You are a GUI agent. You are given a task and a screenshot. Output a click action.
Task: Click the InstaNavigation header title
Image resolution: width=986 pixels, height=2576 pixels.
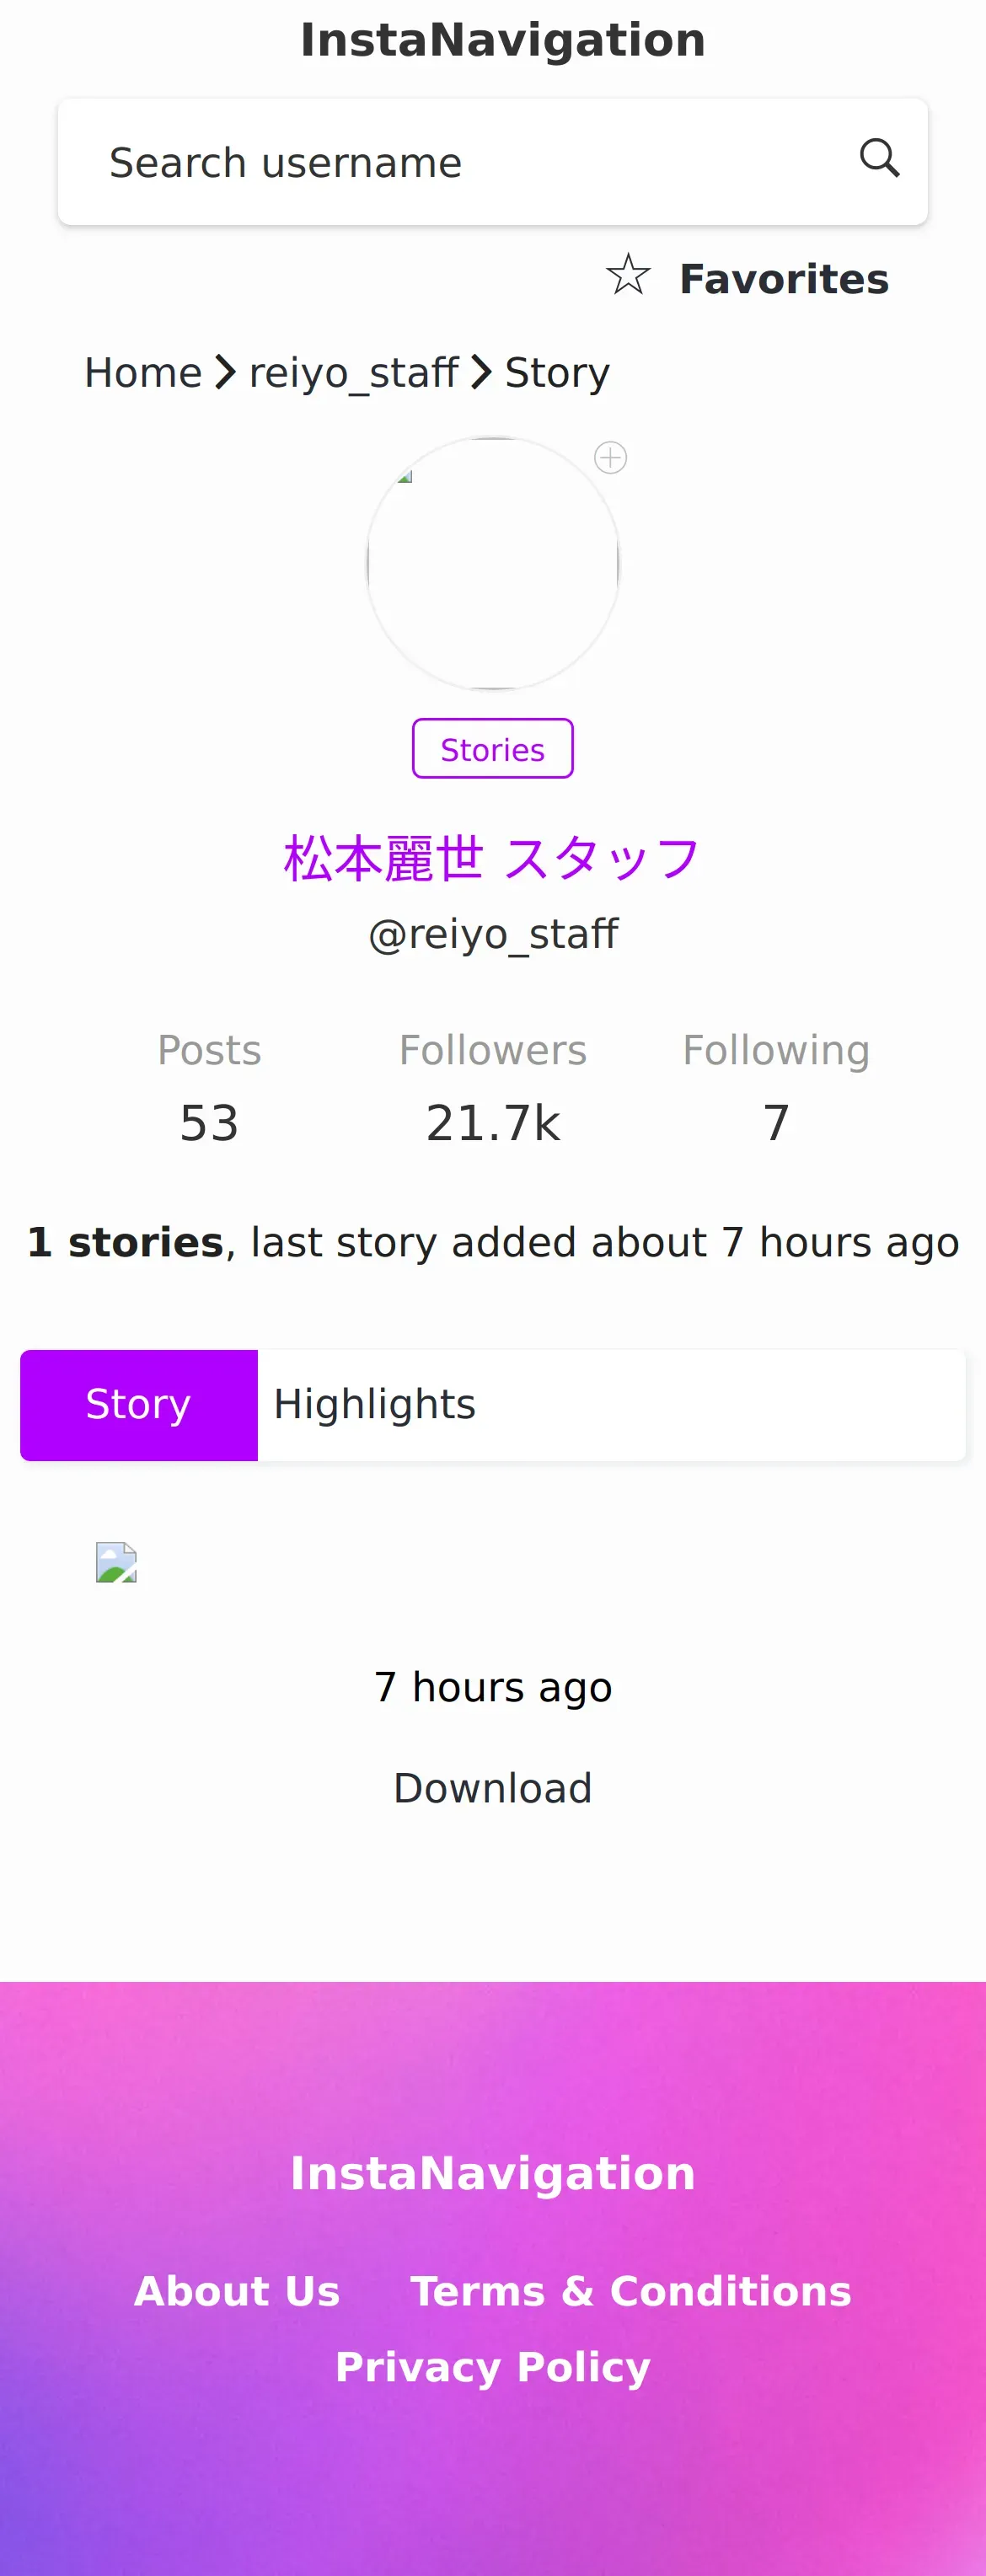click(x=503, y=41)
